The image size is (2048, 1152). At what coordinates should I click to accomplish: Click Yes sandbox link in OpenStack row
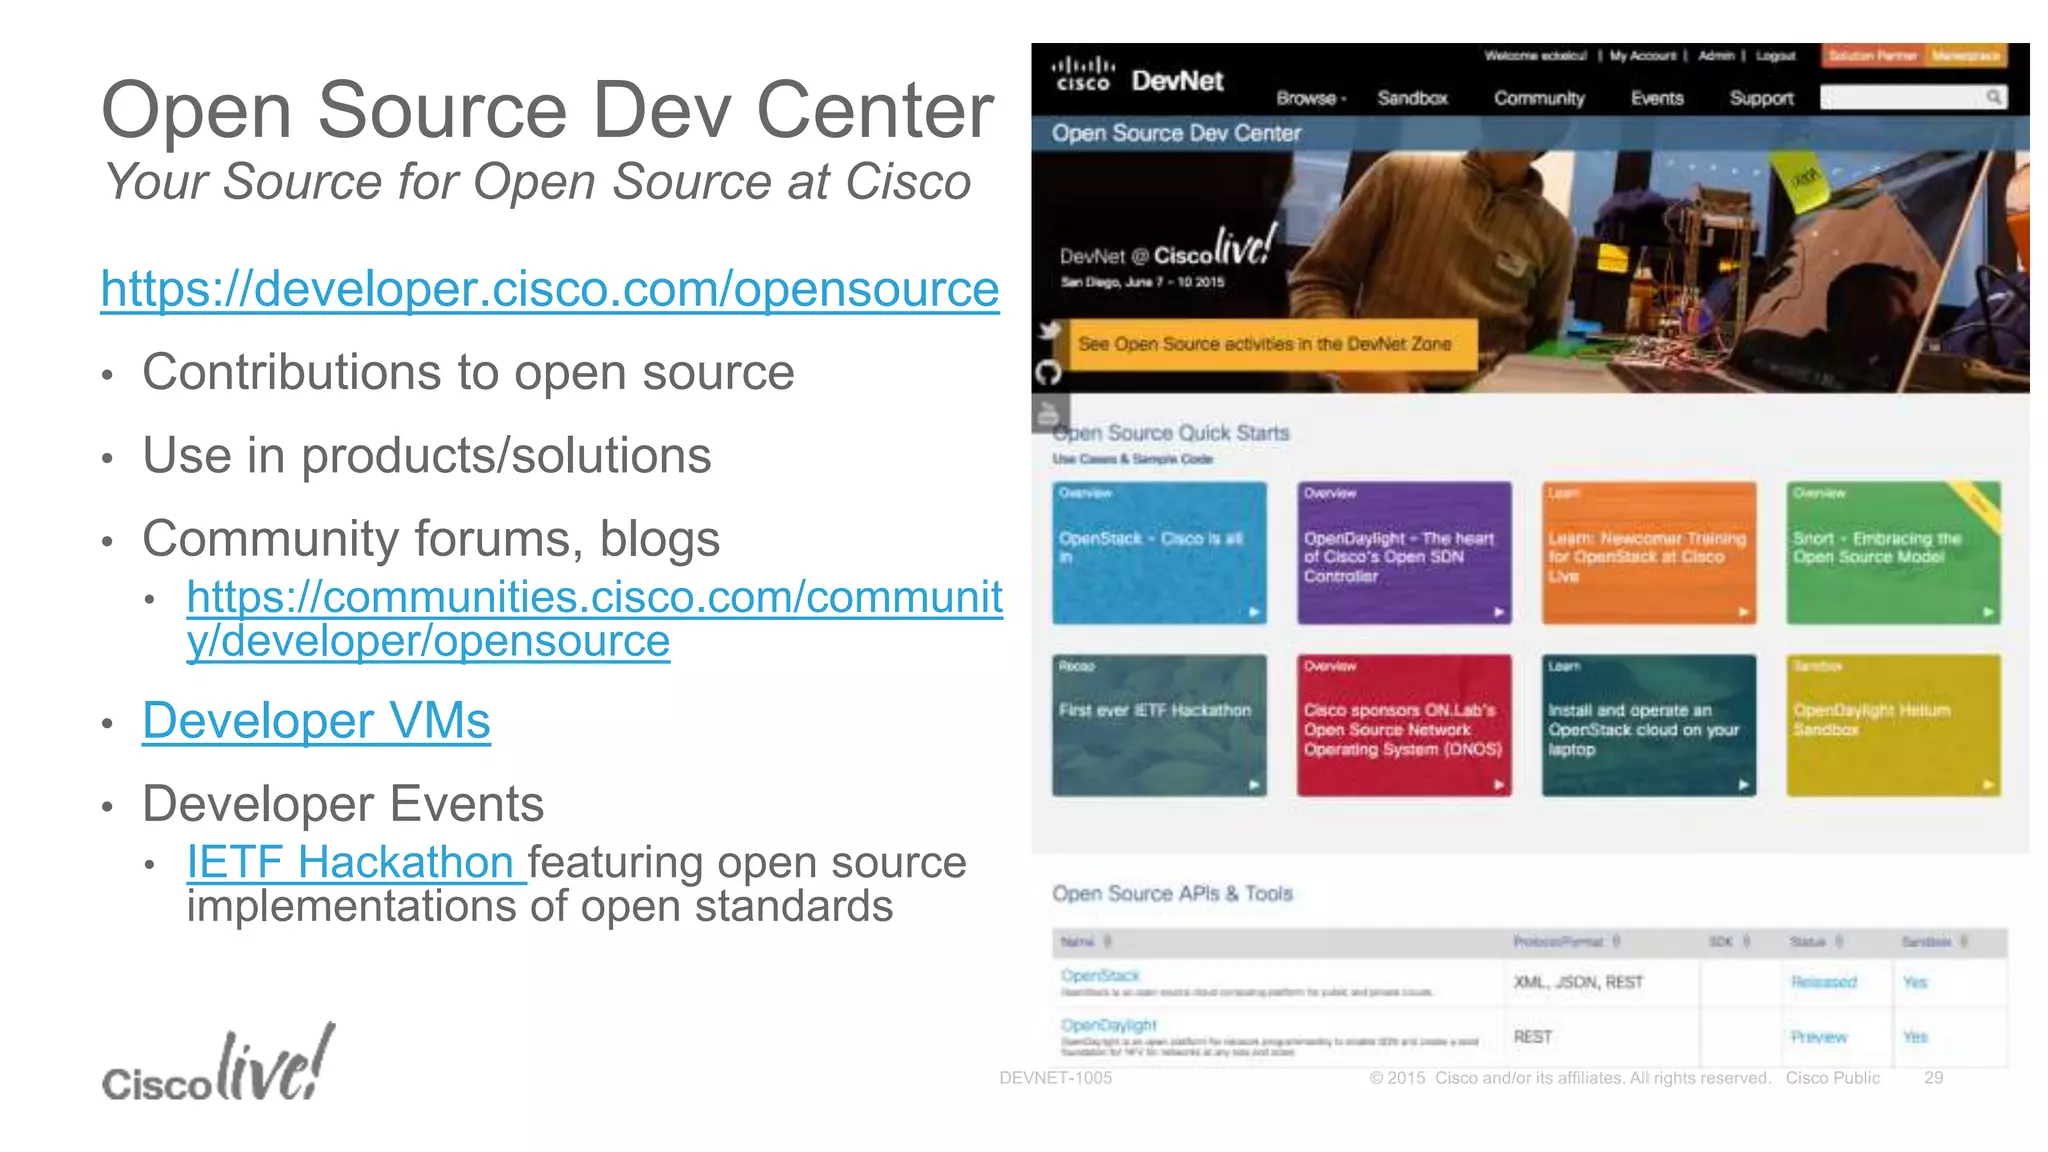pyautogui.click(x=1914, y=982)
